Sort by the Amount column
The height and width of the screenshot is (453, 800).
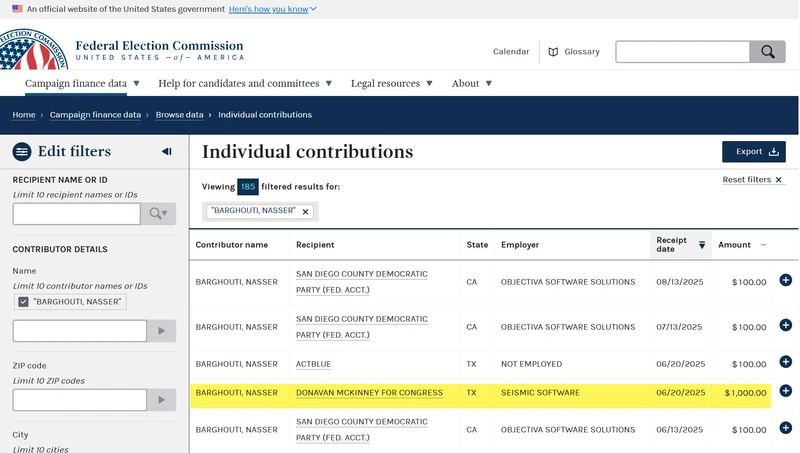click(742, 245)
